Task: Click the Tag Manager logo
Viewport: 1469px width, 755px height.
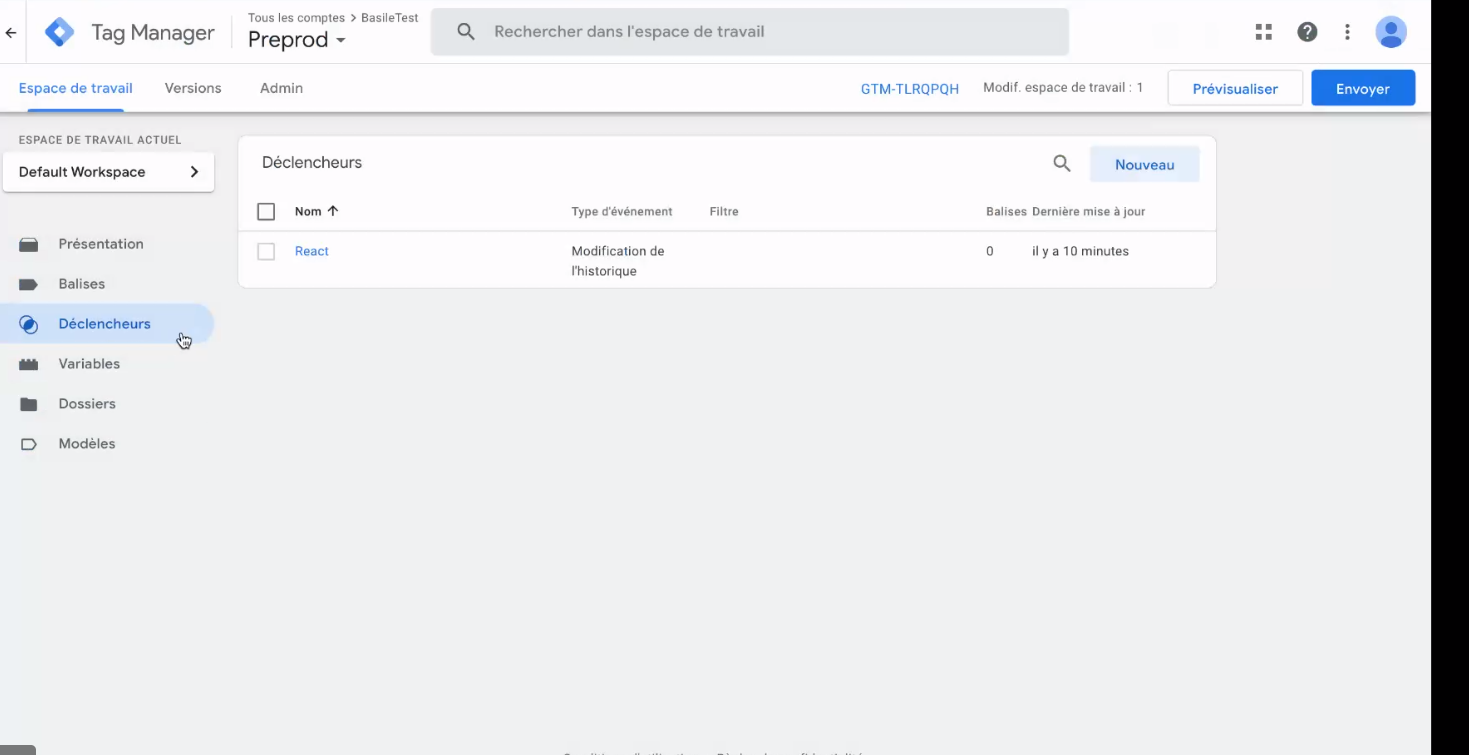Action: click(60, 32)
